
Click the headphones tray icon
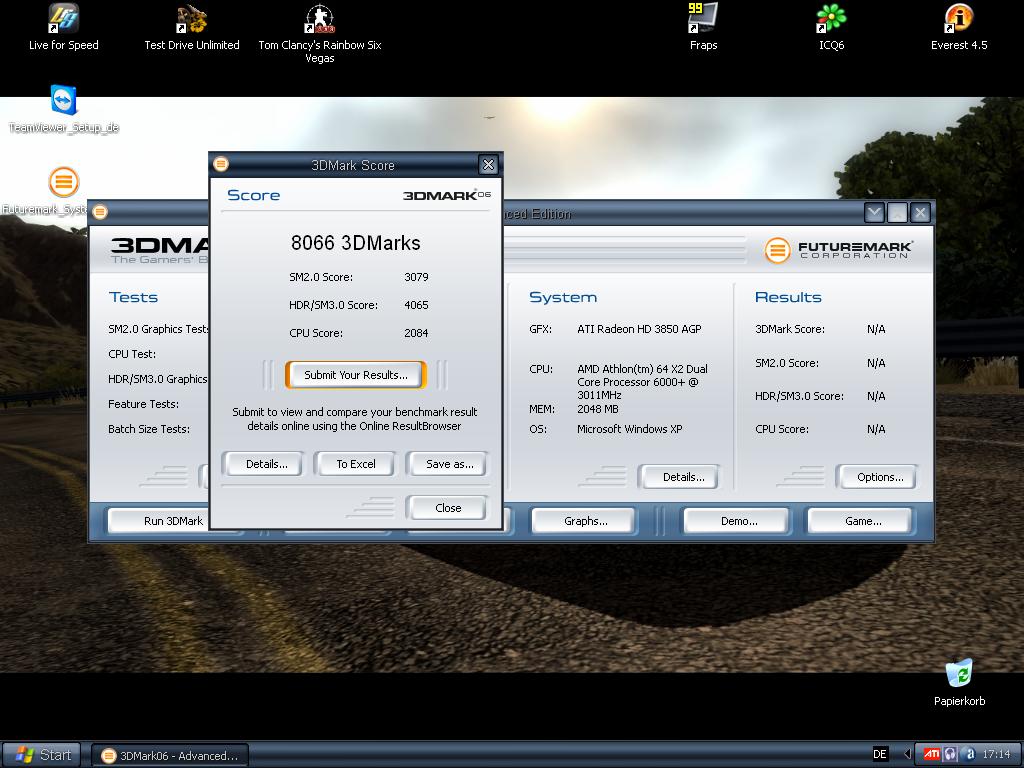950,754
